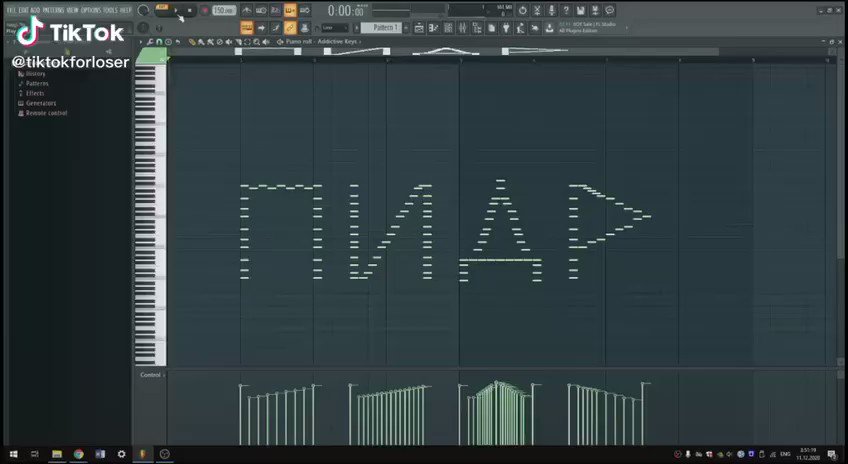
Task: Select the Draw pencil tool in piano roll
Action: (x=191, y=42)
